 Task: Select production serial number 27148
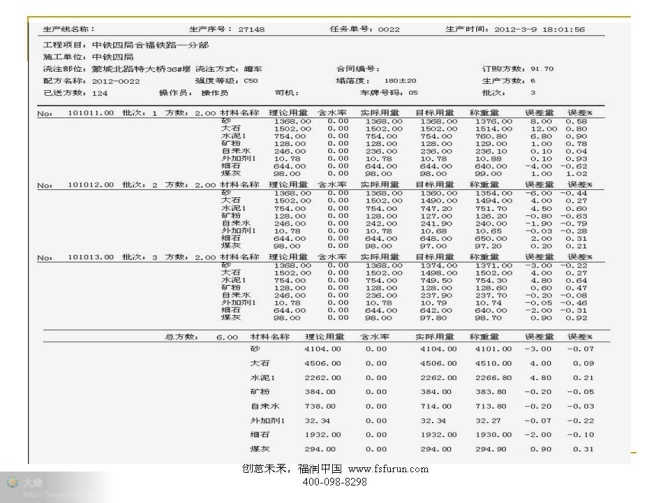[x=251, y=29]
